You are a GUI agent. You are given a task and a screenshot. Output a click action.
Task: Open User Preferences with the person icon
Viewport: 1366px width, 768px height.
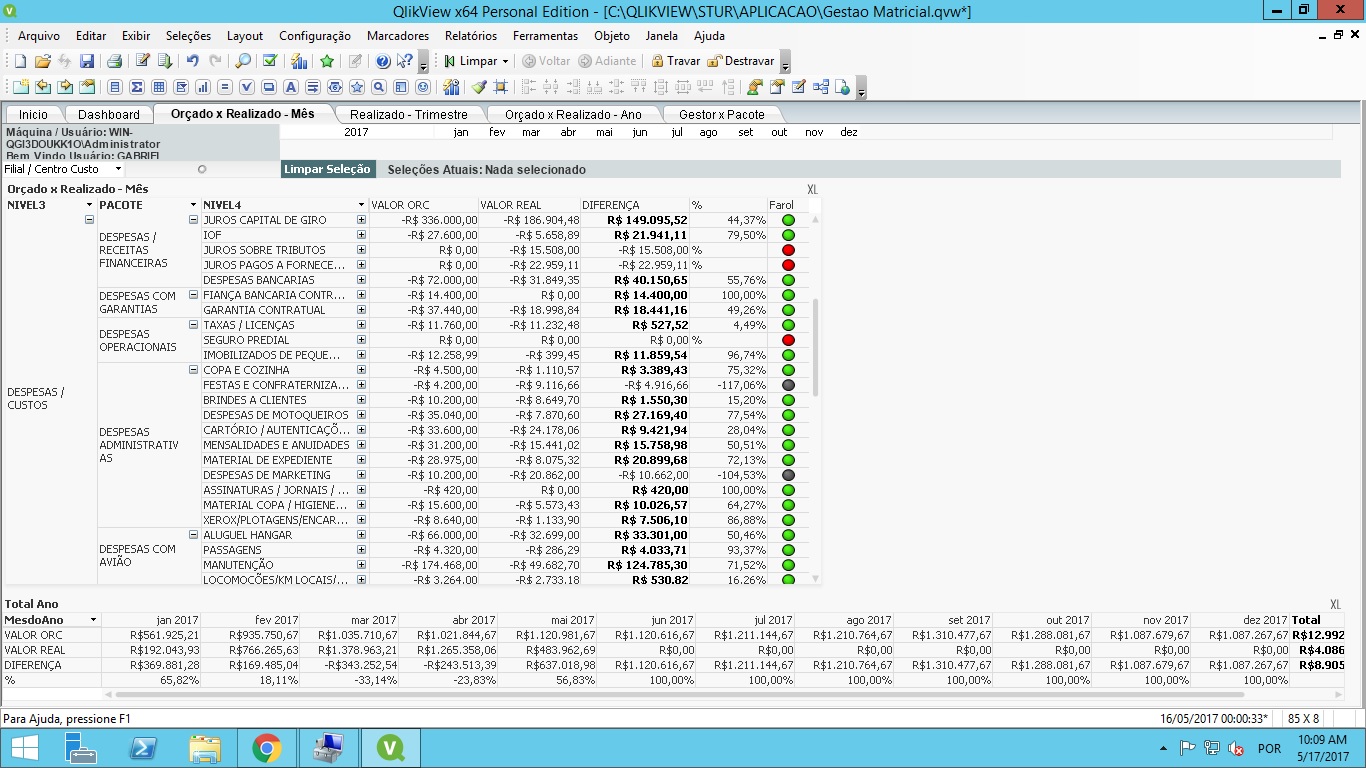pos(755,87)
